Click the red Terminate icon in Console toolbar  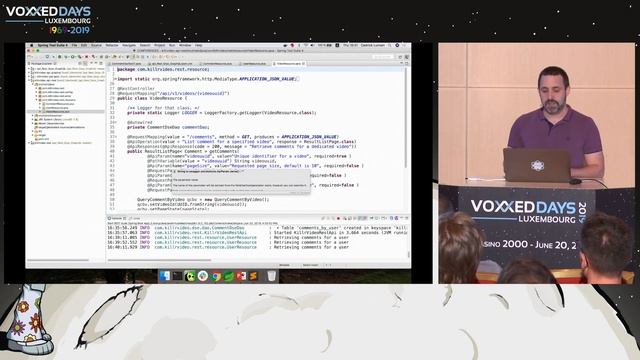(x=338, y=218)
